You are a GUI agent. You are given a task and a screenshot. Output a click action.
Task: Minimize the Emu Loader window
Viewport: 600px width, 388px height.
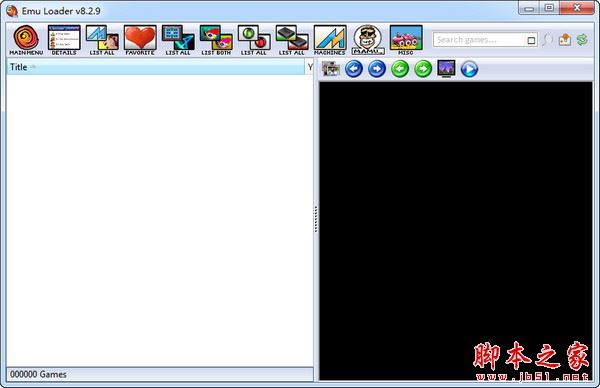click(x=529, y=8)
